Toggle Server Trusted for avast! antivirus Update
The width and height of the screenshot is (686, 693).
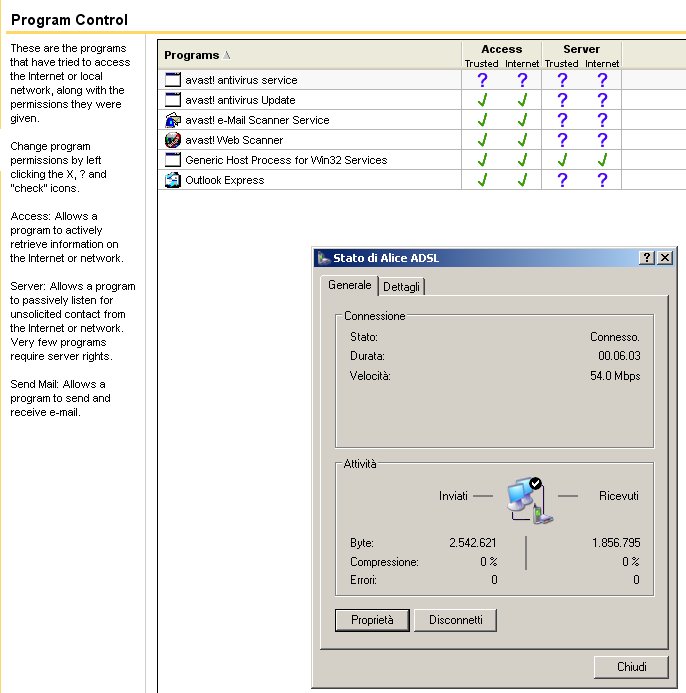(x=562, y=100)
